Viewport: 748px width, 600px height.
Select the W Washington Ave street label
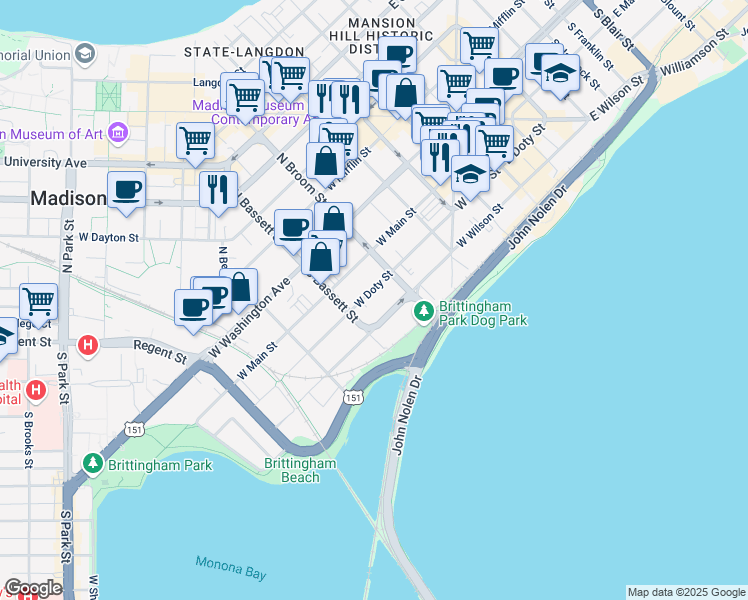(x=249, y=317)
